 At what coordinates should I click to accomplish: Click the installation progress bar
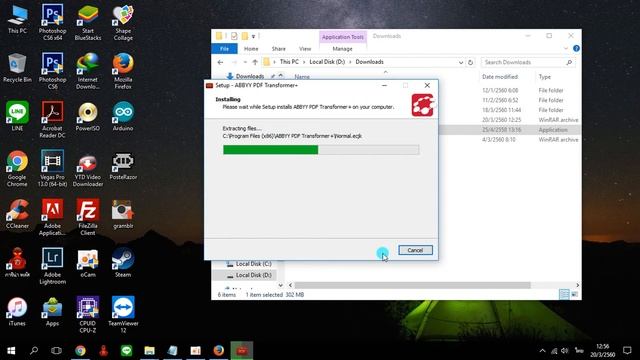(x=321, y=150)
